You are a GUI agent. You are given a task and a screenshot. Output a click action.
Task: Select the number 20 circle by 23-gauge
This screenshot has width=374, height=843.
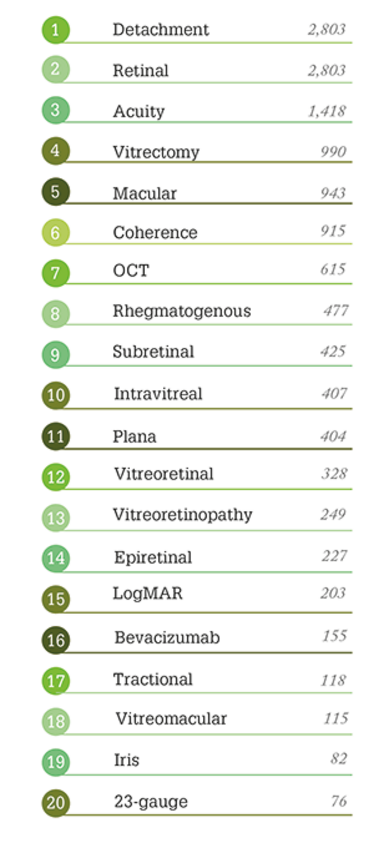pyautogui.click(x=56, y=803)
